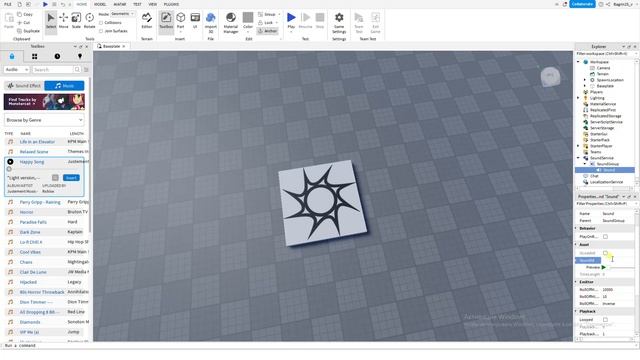640x360 pixels.
Task: Open the AVATAR ribbon tab
Action: tap(120, 4)
